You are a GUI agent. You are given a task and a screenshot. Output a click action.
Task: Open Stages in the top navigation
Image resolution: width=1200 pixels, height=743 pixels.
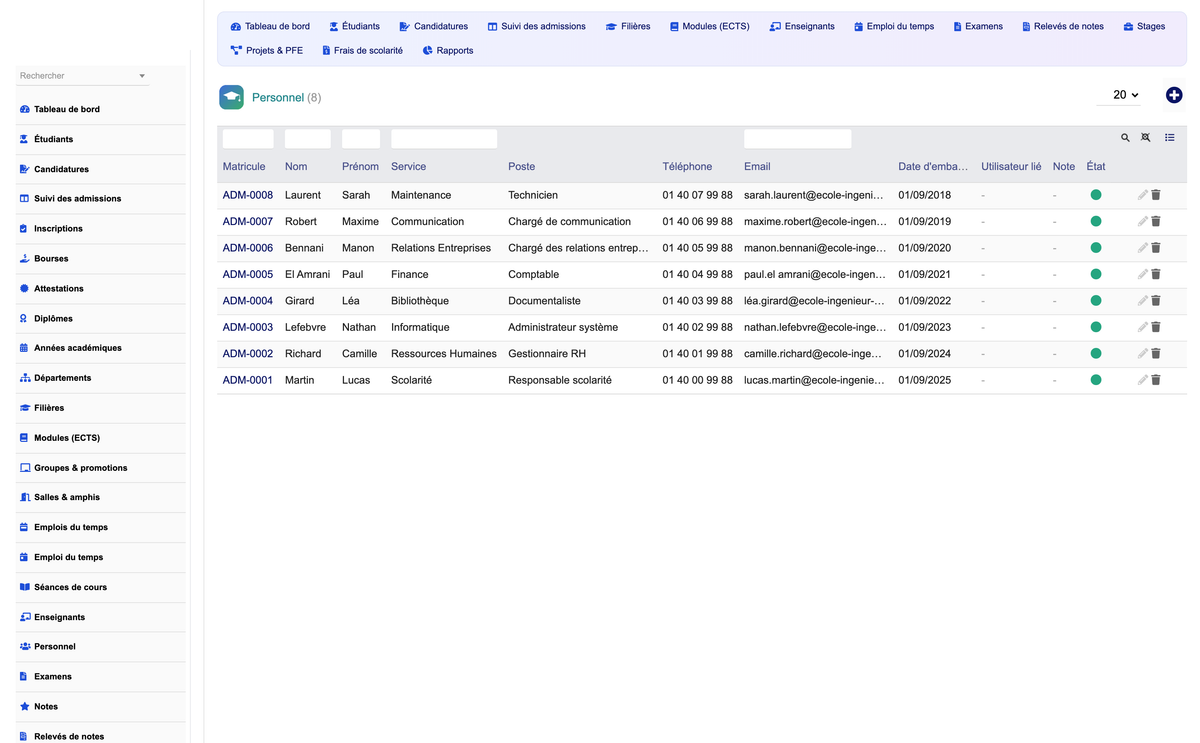pos(1144,26)
